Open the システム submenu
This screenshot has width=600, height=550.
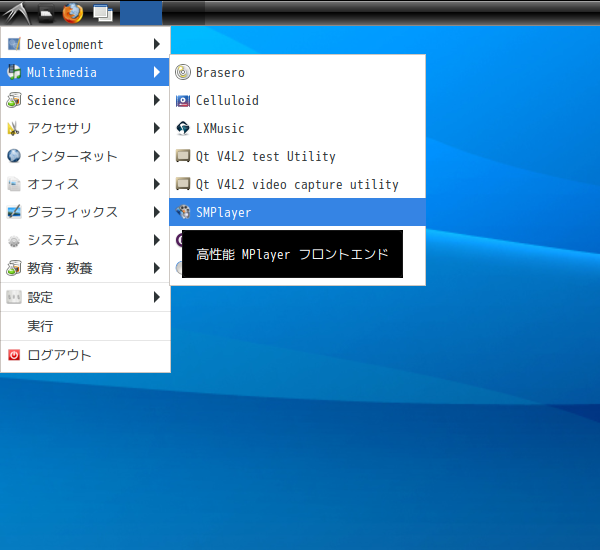(85, 240)
